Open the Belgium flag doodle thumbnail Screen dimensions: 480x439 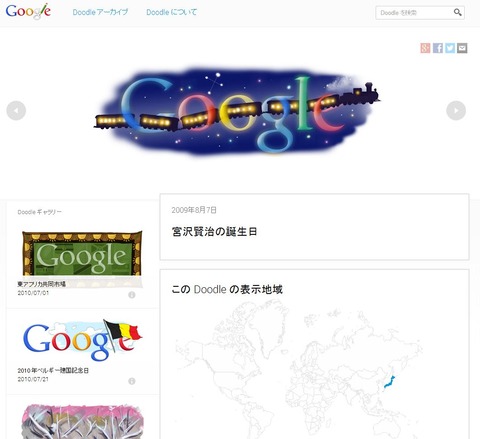(83, 340)
